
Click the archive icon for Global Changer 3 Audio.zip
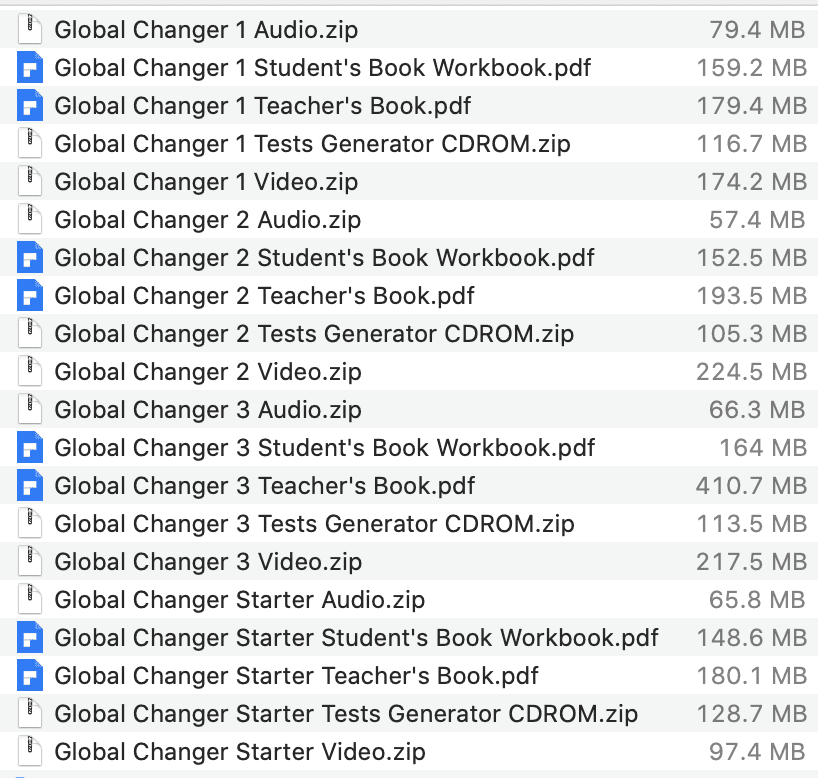pyautogui.click(x=32, y=409)
